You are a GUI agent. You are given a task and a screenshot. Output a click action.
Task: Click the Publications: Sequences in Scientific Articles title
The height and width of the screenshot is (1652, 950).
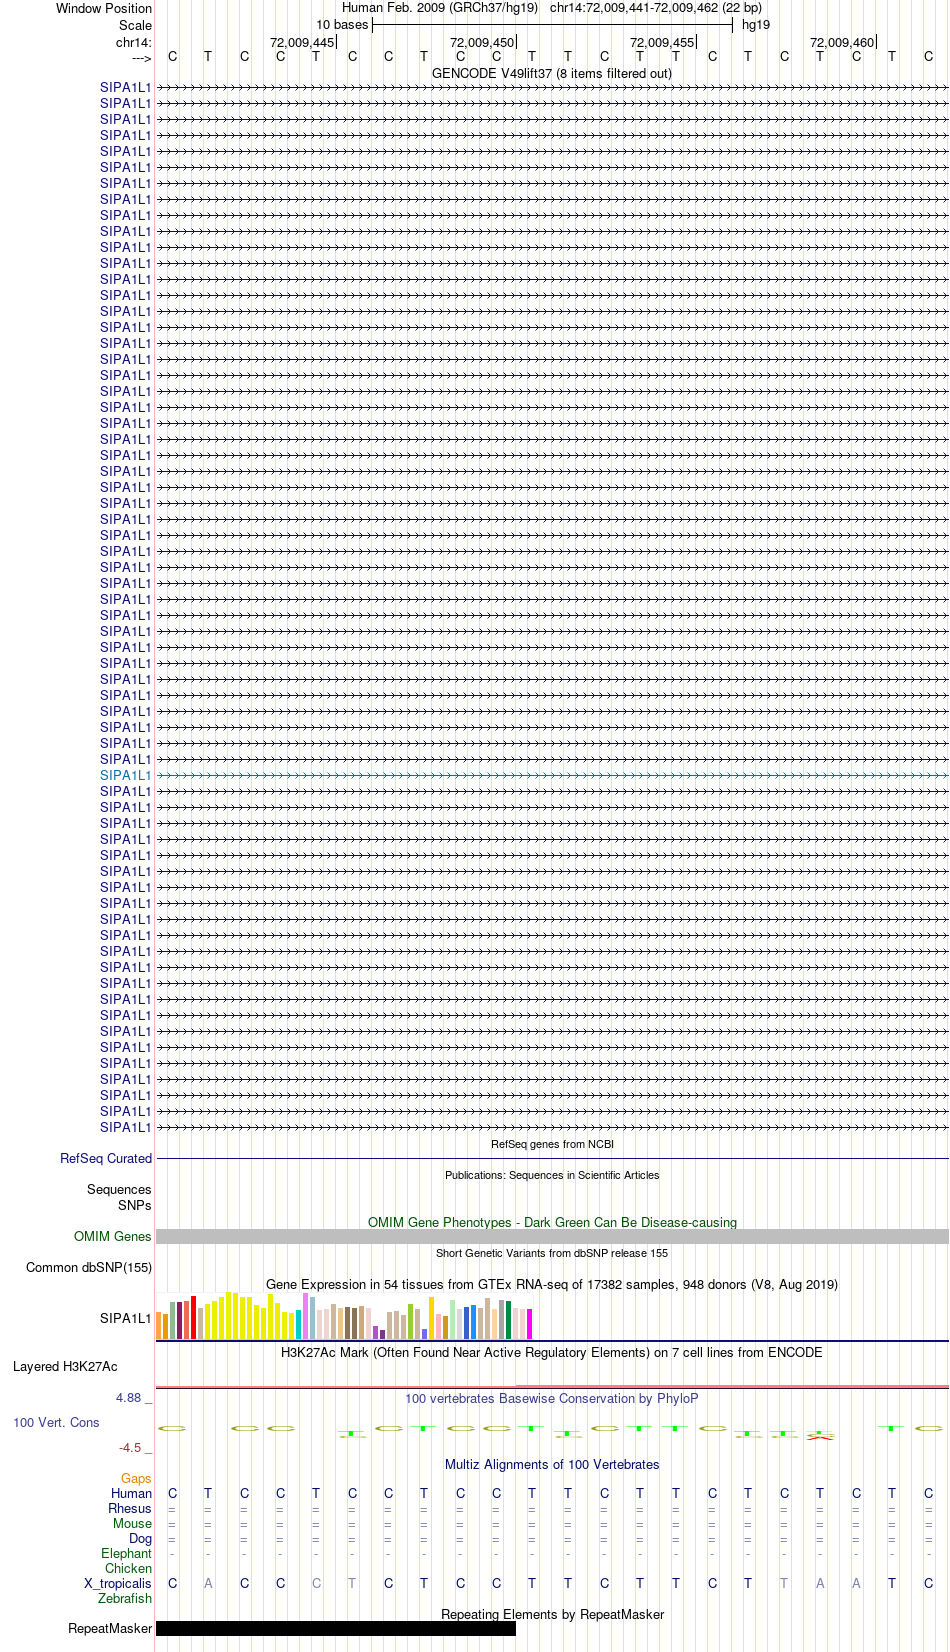point(552,1175)
